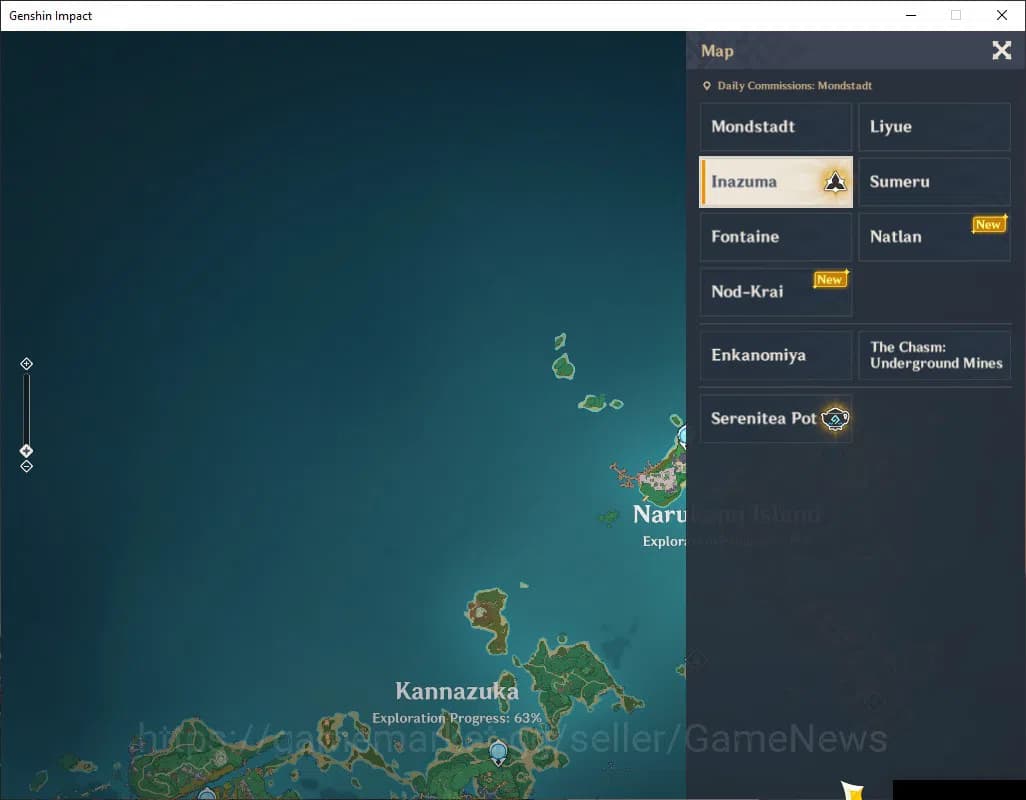
Task: Click the Narukami Island label on the map
Action: [660, 515]
